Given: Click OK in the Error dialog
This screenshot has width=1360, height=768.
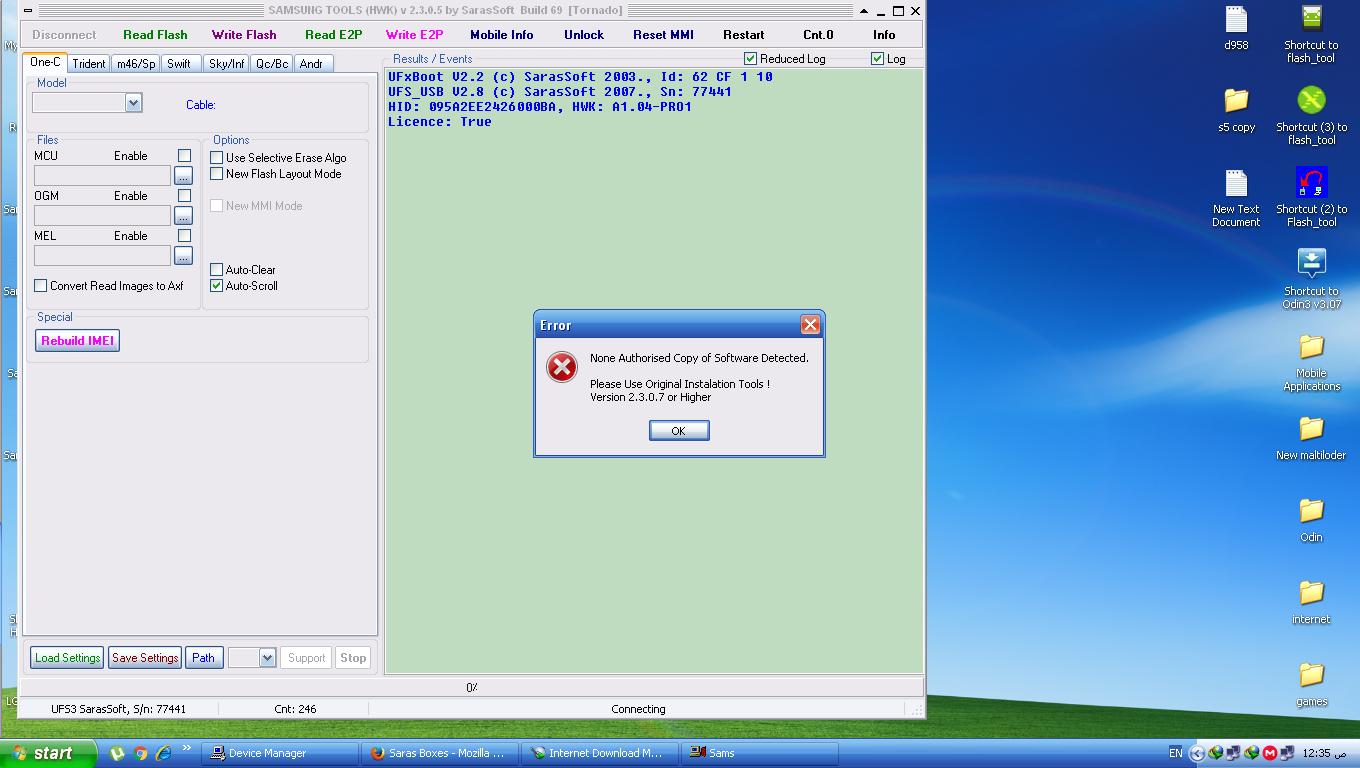Looking at the screenshot, I should point(679,431).
